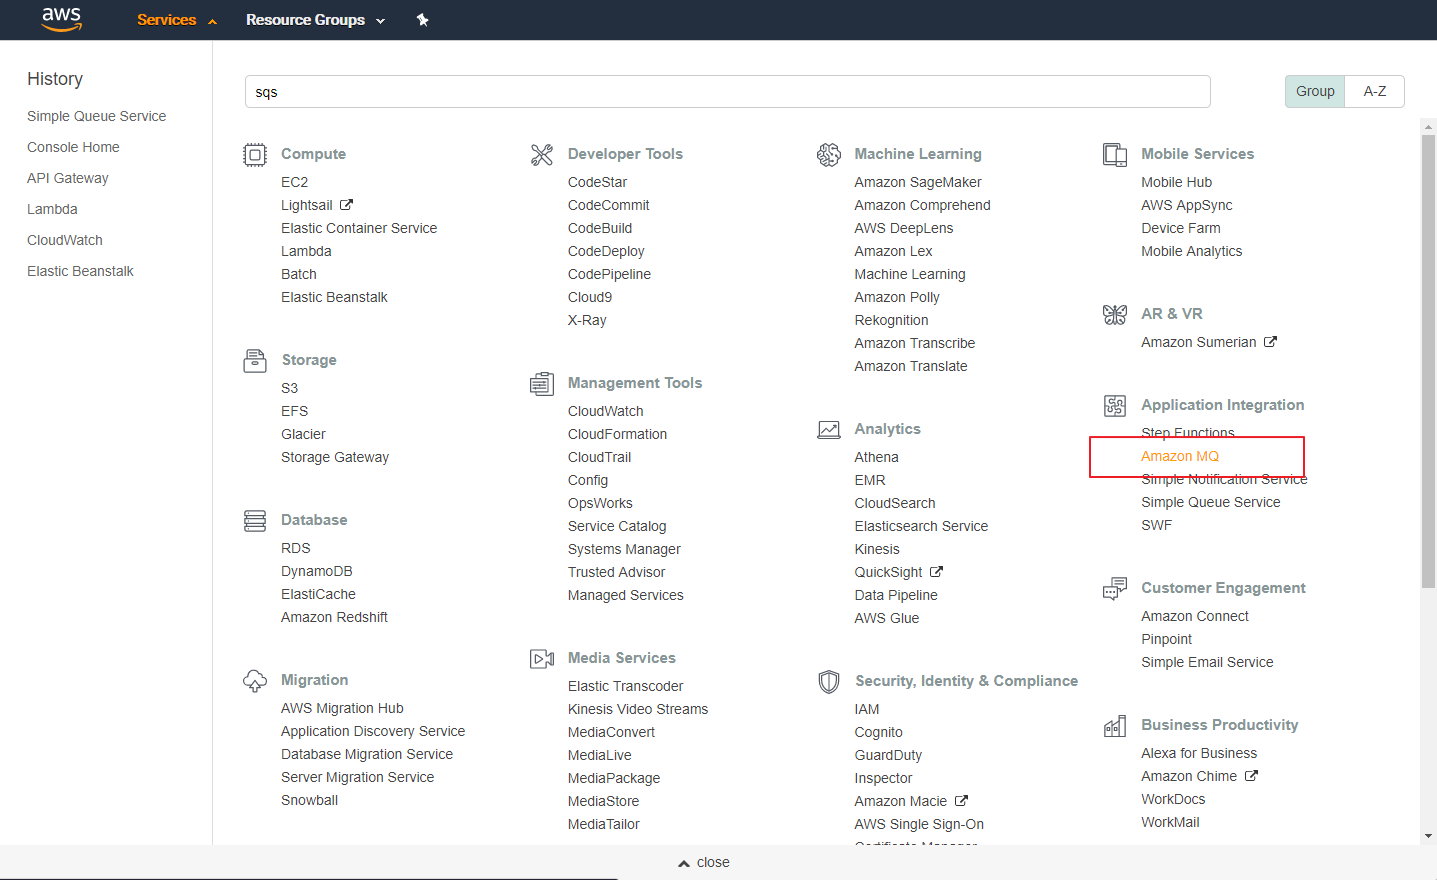Click the Database category icon

point(255,521)
